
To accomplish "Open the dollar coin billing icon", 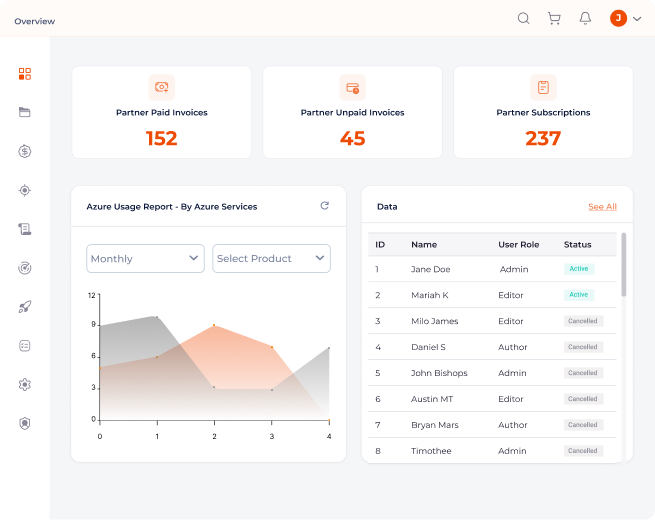I will [x=25, y=151].
